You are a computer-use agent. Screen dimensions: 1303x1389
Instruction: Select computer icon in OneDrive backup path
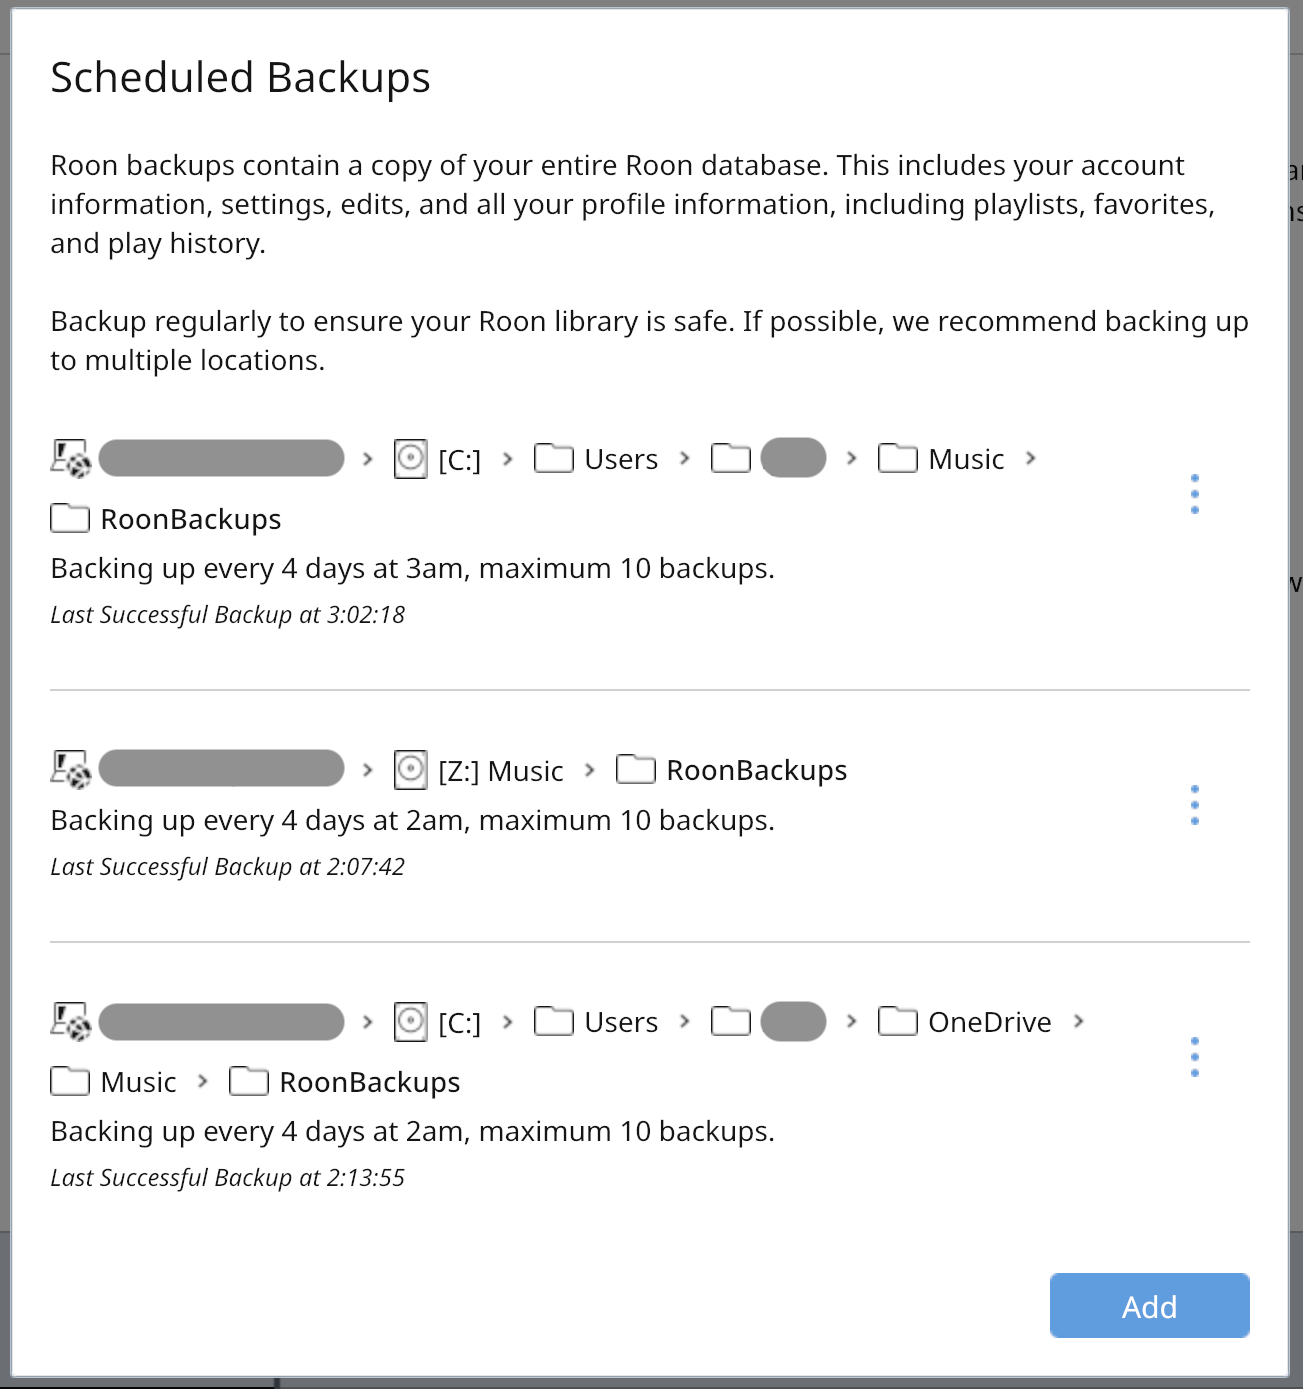pyautogui.click(x=71, y=1022)
